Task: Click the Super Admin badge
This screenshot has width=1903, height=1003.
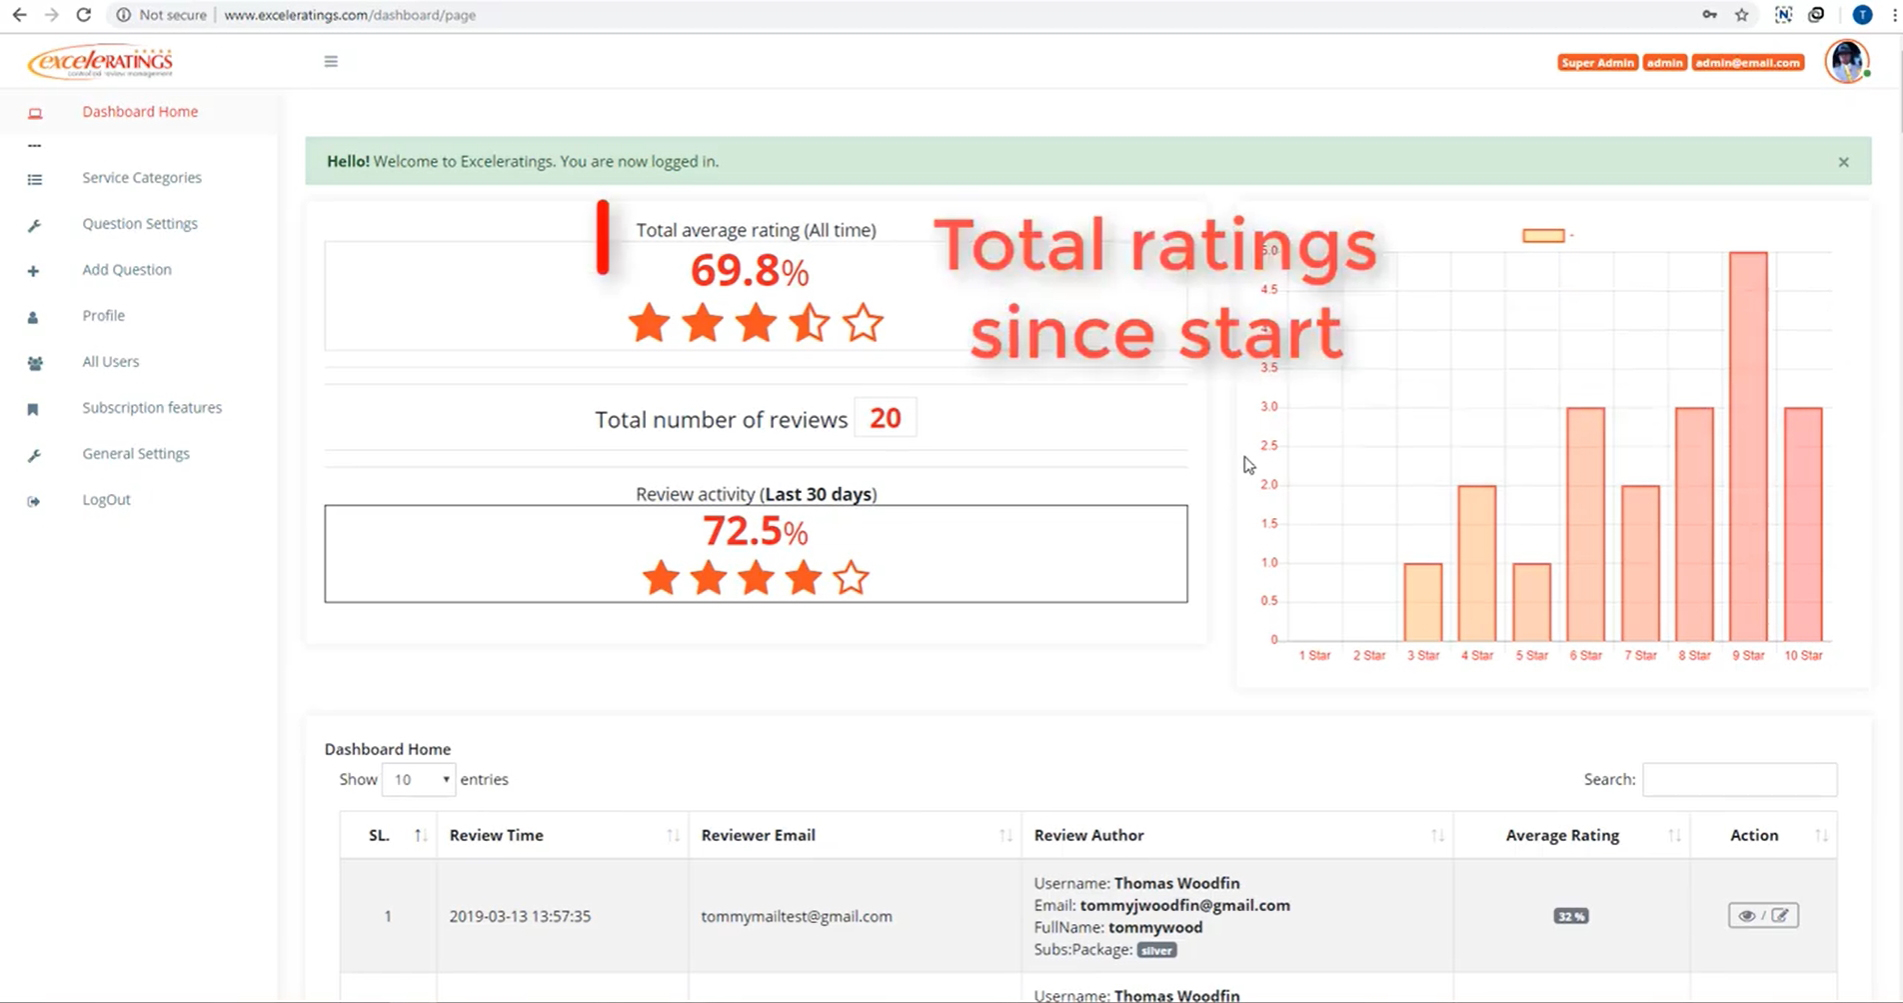Action: click(x=1597, y=62)
